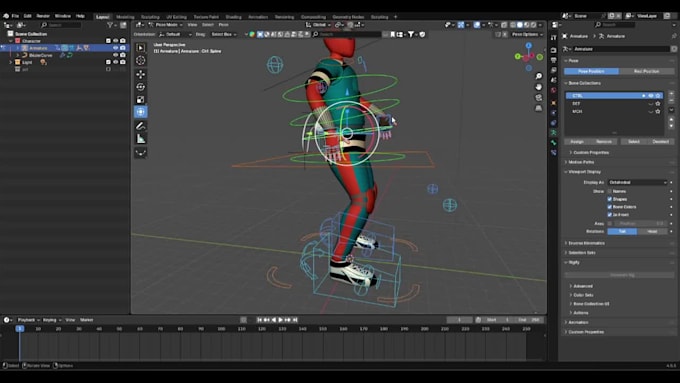Click current frame marker on timeline
The width and height of the screenshot is (680, 383).
pos(20,329)
